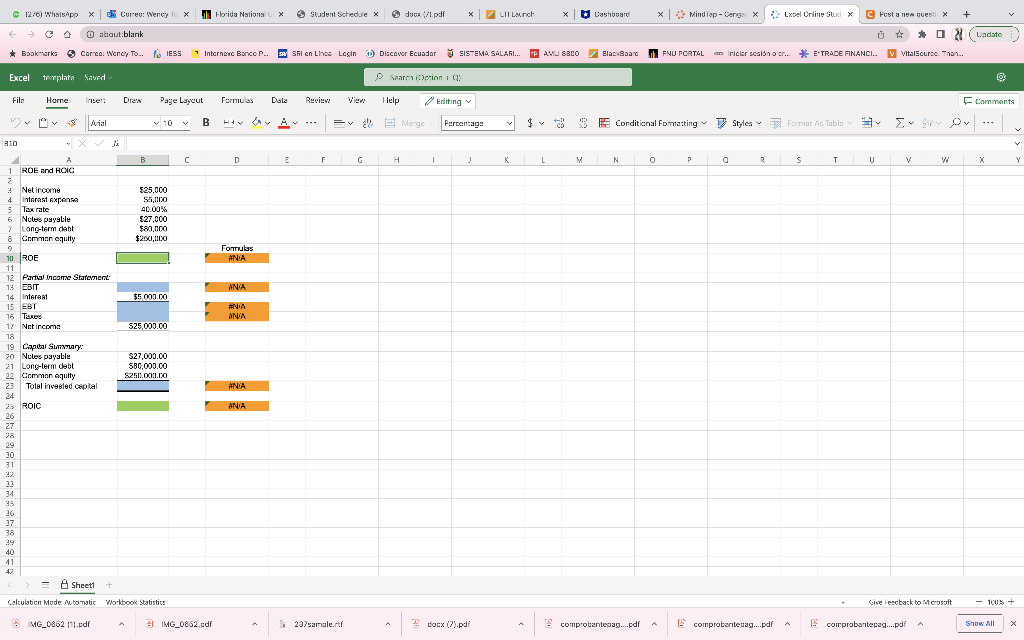Screen dimensions: 1024x640
Task: Open more ribbon commands ellipsis
Action: point(988,123)
